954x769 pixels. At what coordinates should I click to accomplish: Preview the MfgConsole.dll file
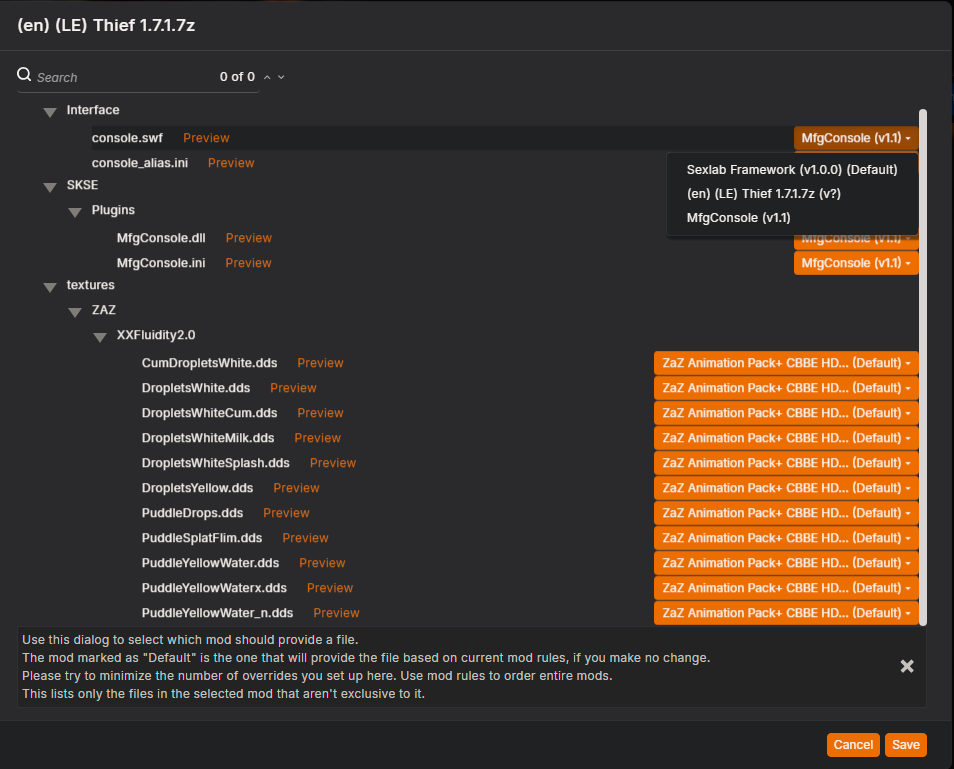[x=249, y=238]
